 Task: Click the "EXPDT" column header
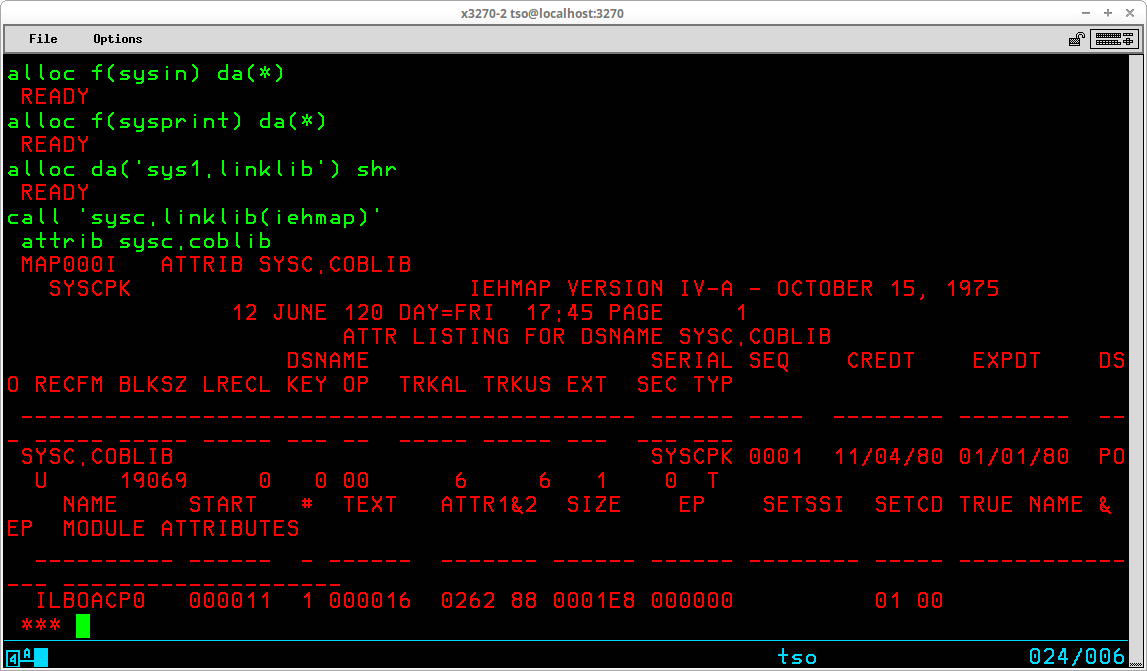(1007, 361)
